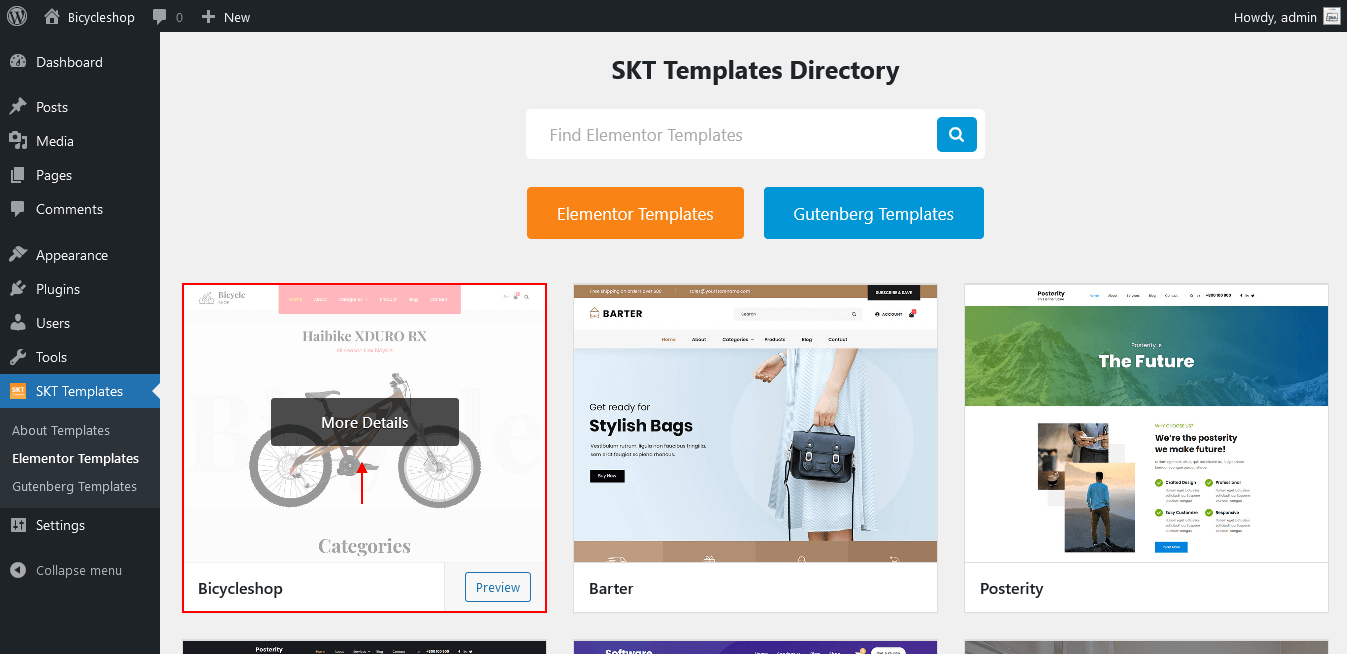The width and height of the screenshot is (1347, 654).
Task: Click the SKT Templates logo icon
Action: [18, 391]
